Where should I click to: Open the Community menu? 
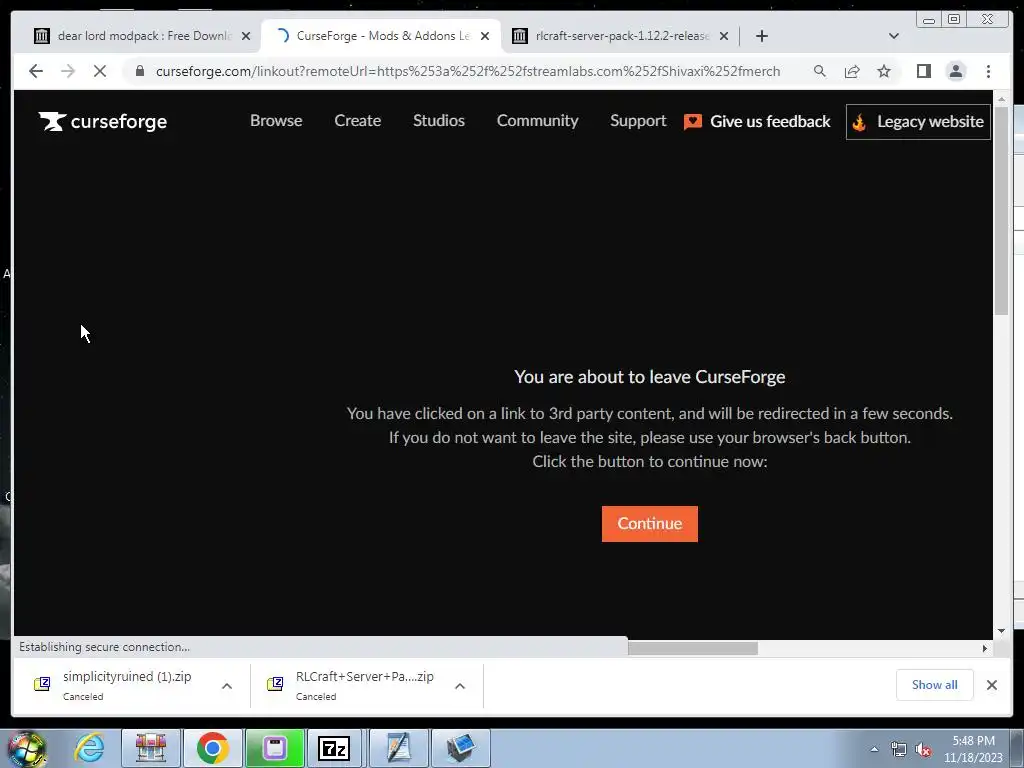pyautogui.click(x=537, y=121)
